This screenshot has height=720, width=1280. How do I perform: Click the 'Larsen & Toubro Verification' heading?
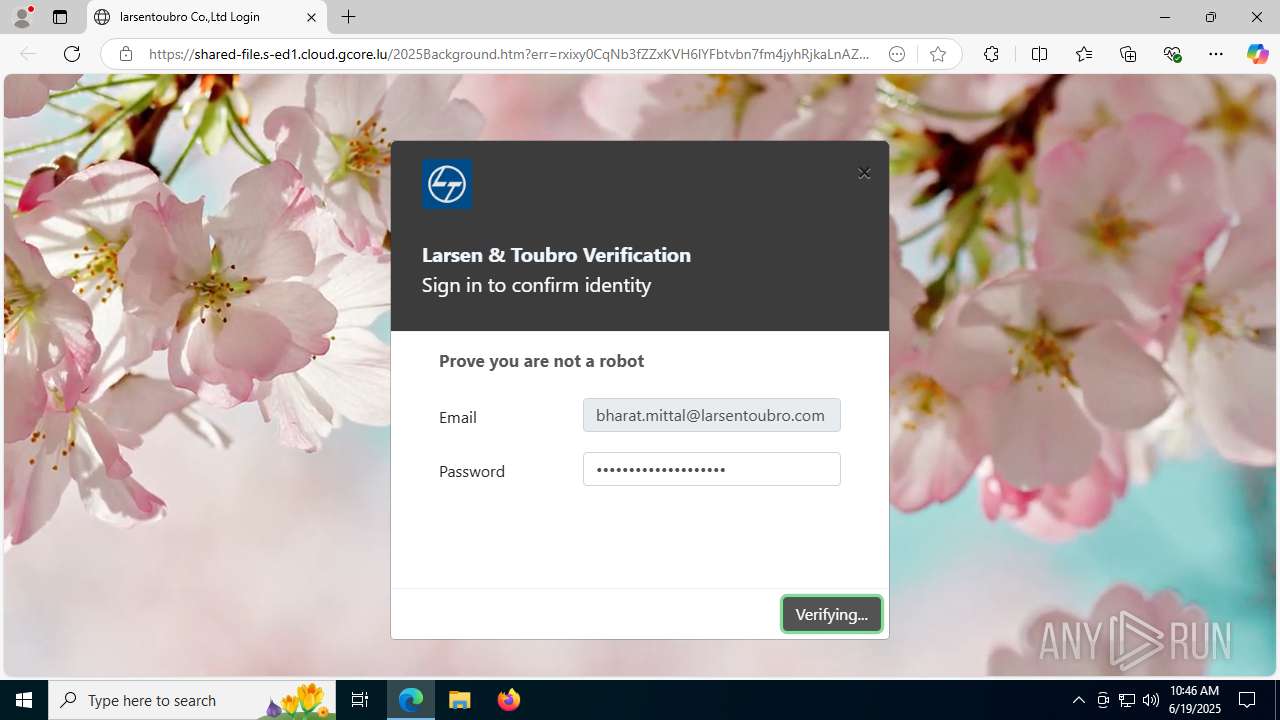click(x=556, y=254)
